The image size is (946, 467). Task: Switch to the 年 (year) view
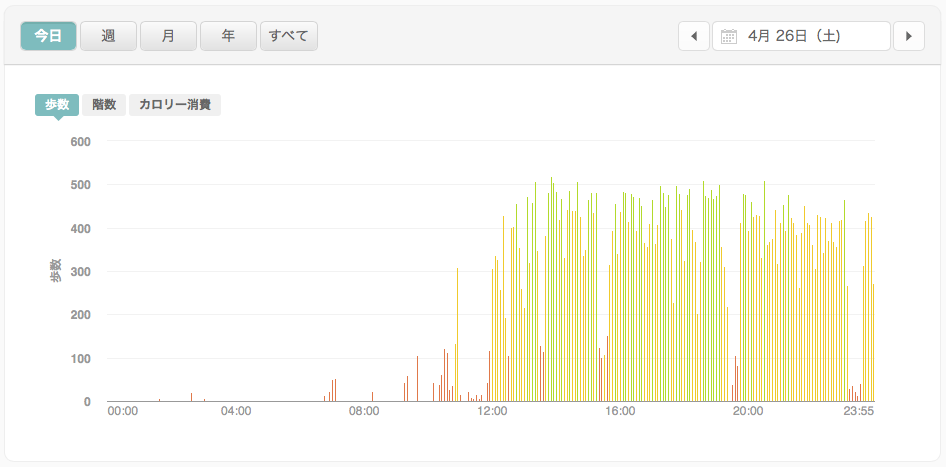(228, 36)
